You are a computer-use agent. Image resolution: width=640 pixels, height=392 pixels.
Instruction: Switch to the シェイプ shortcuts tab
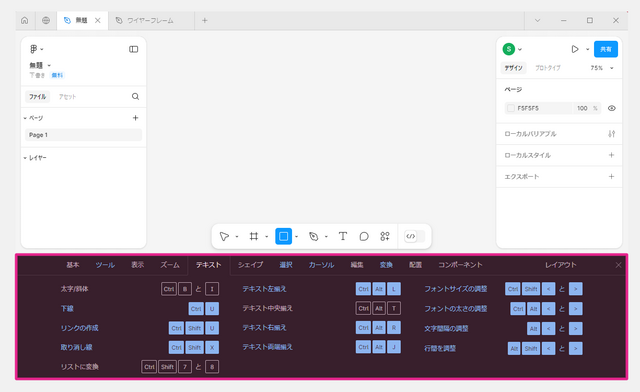tap(250, 265)
